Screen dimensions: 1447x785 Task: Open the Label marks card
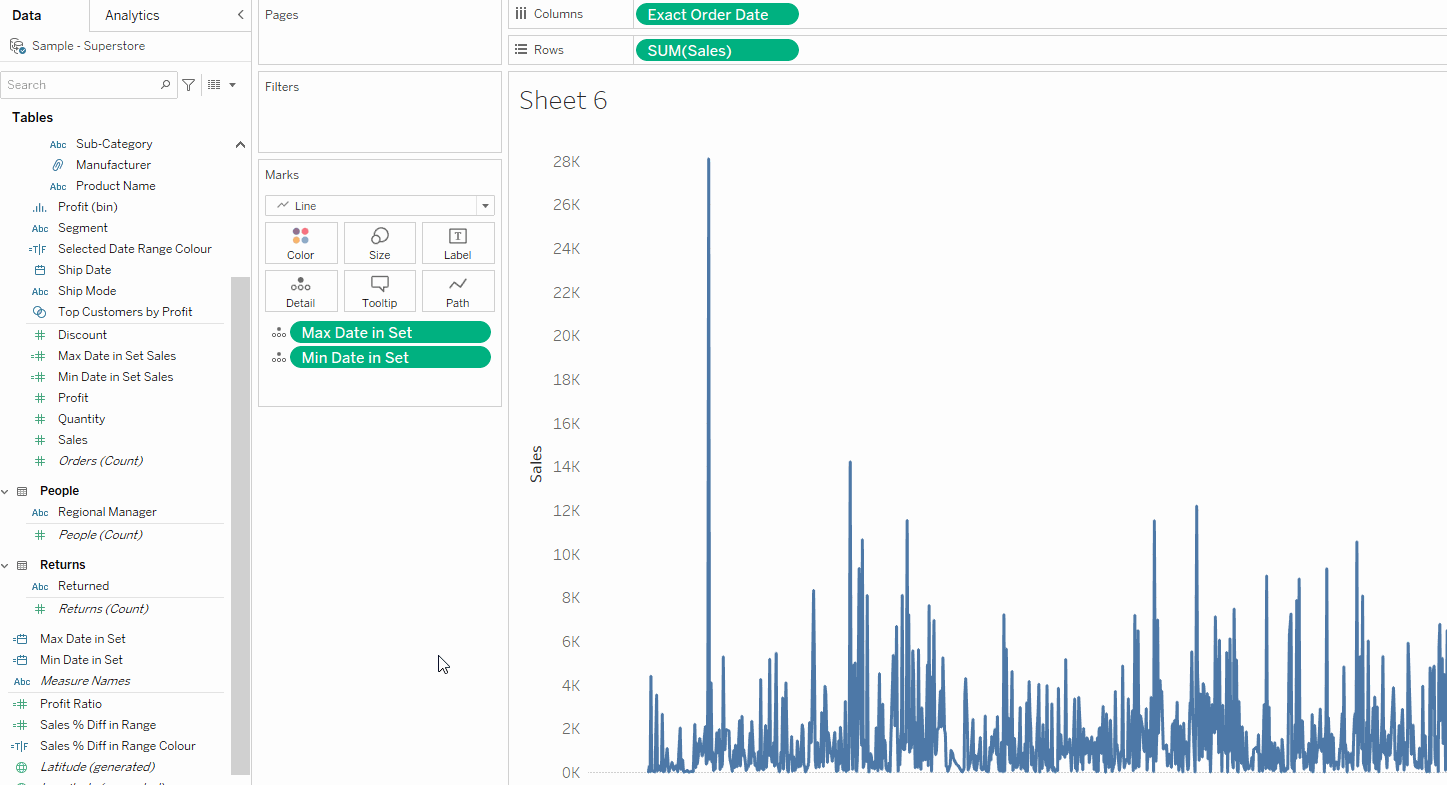coord(458,243)
